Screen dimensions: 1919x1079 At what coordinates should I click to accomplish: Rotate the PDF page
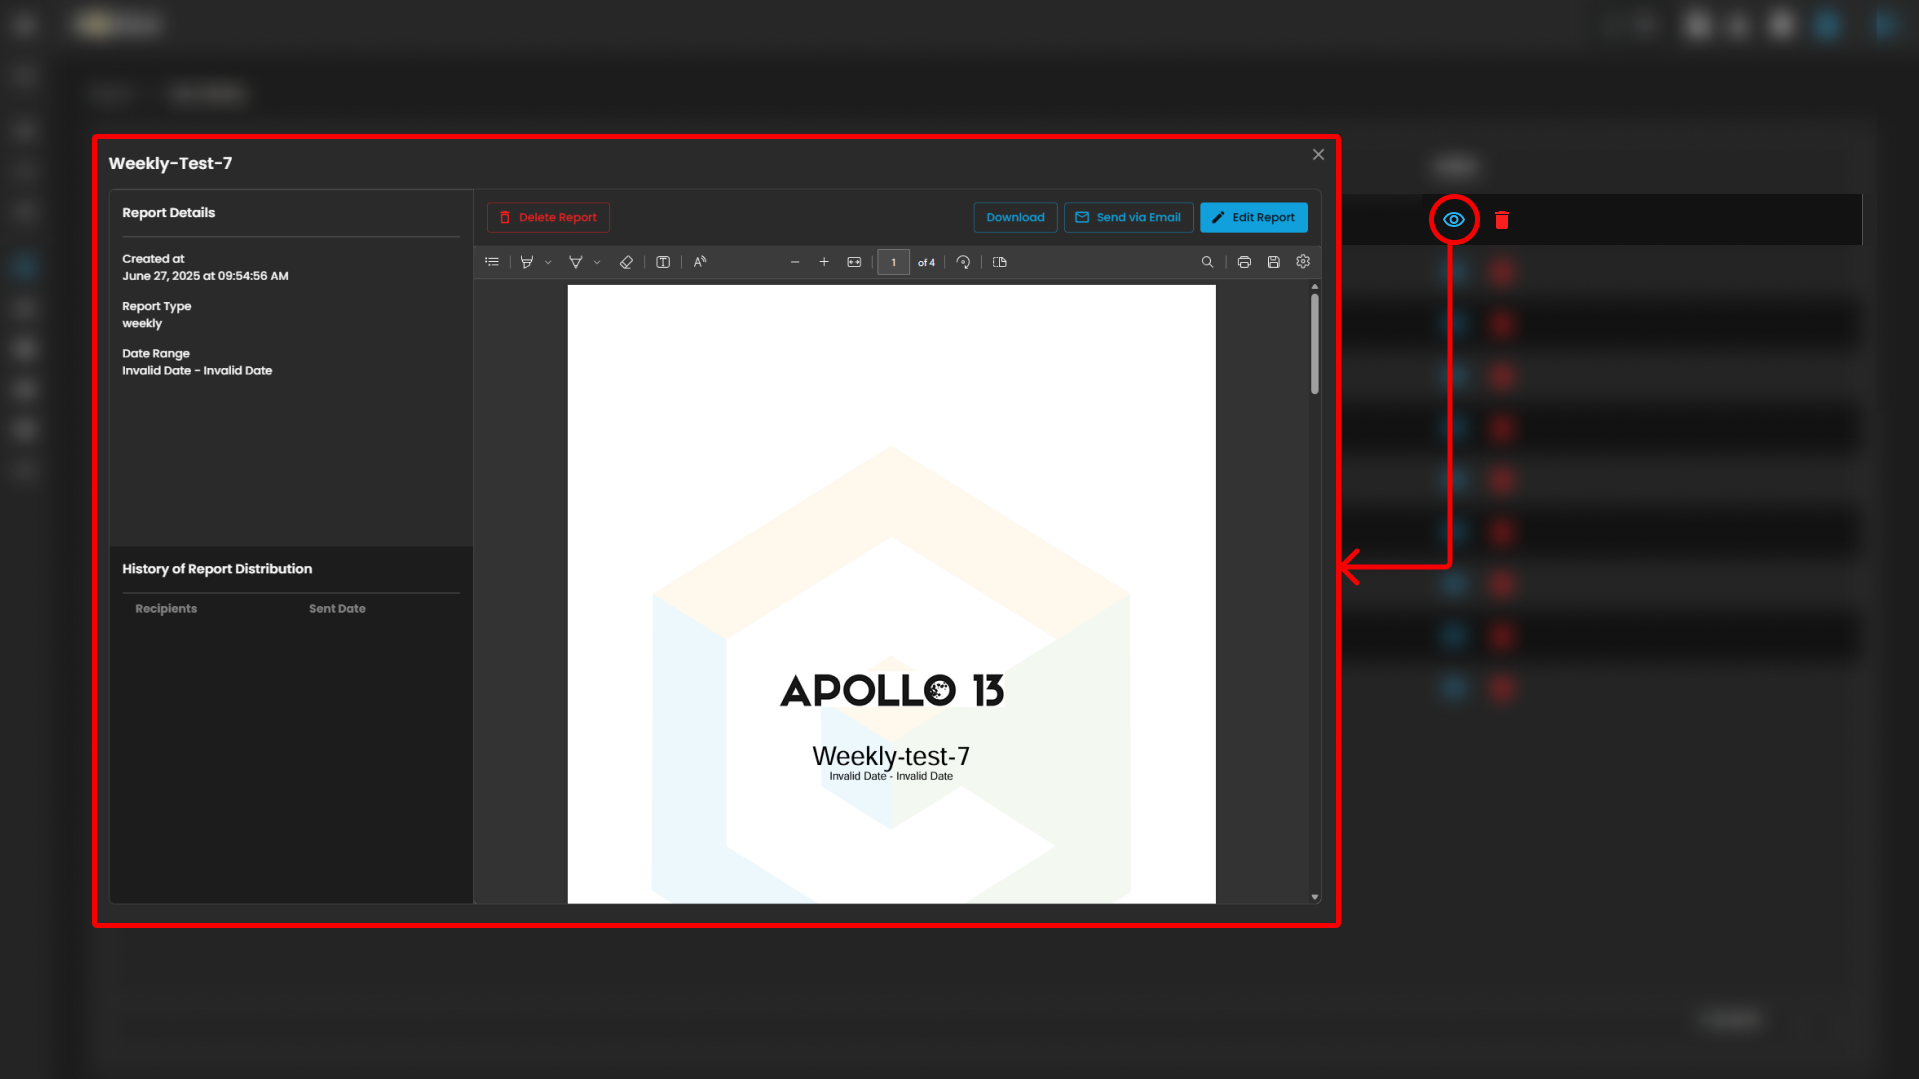pos(963,262)
